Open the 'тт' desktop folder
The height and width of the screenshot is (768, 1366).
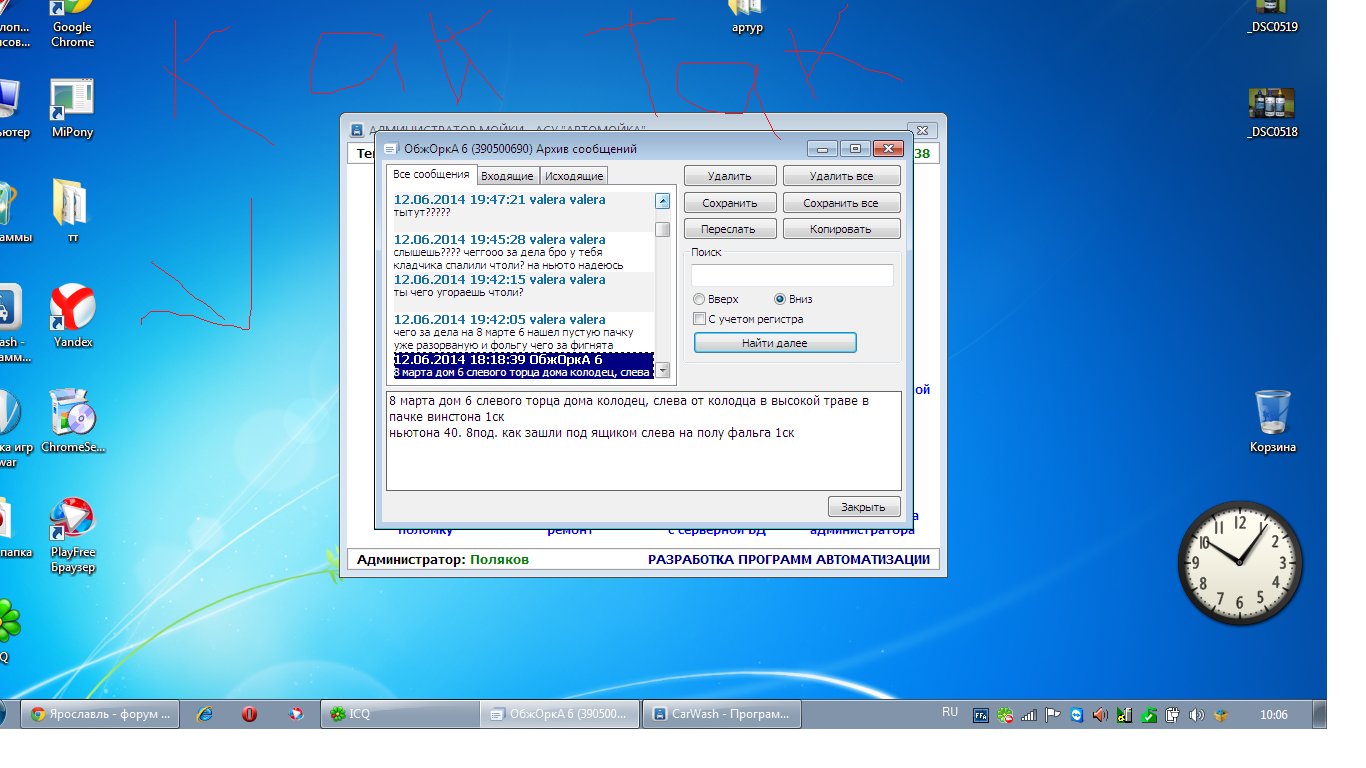[x=72, y=211]
